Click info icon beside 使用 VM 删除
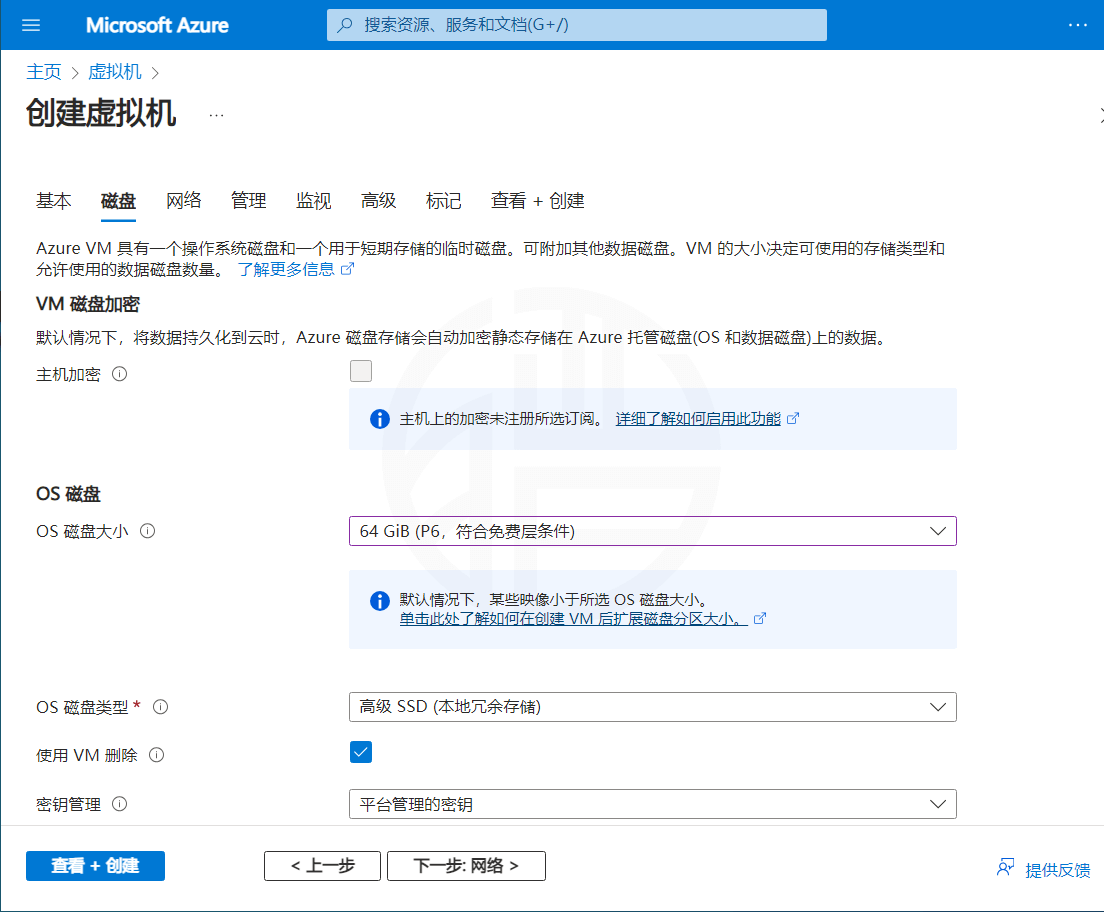The width and height of the screenshot is (1104, 912). pos(156,755)
